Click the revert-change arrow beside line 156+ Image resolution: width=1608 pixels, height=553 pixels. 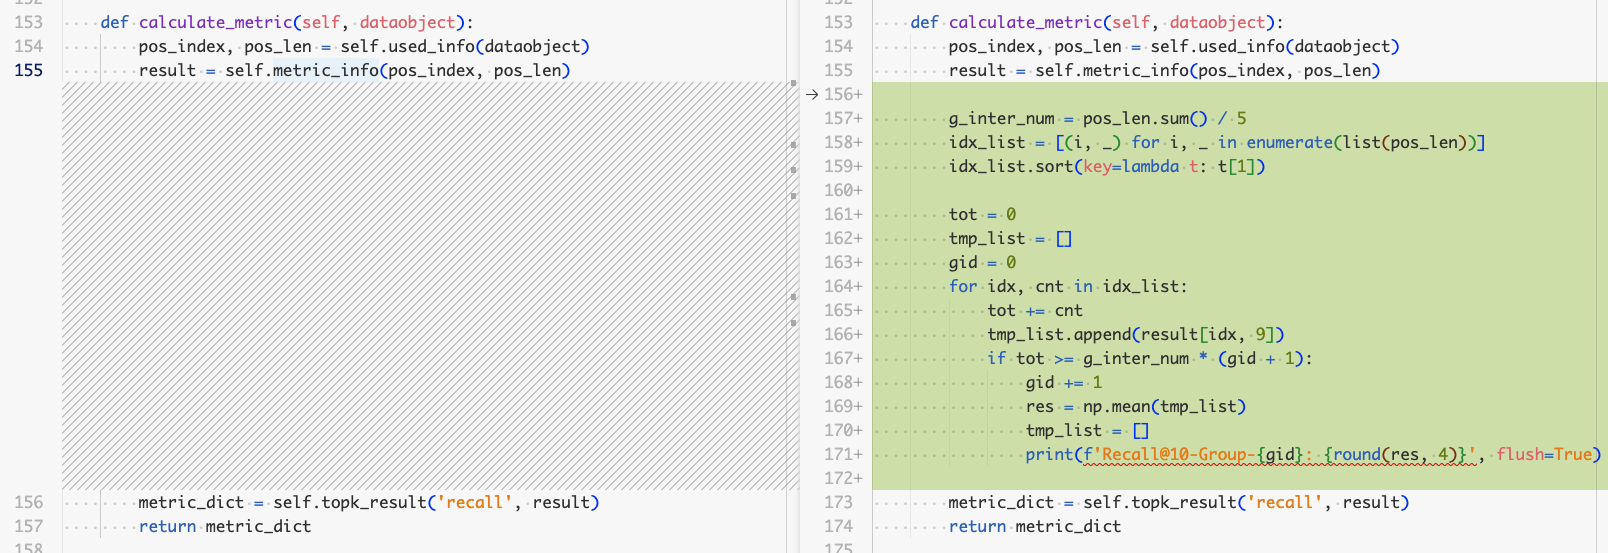tap(812, 94)
